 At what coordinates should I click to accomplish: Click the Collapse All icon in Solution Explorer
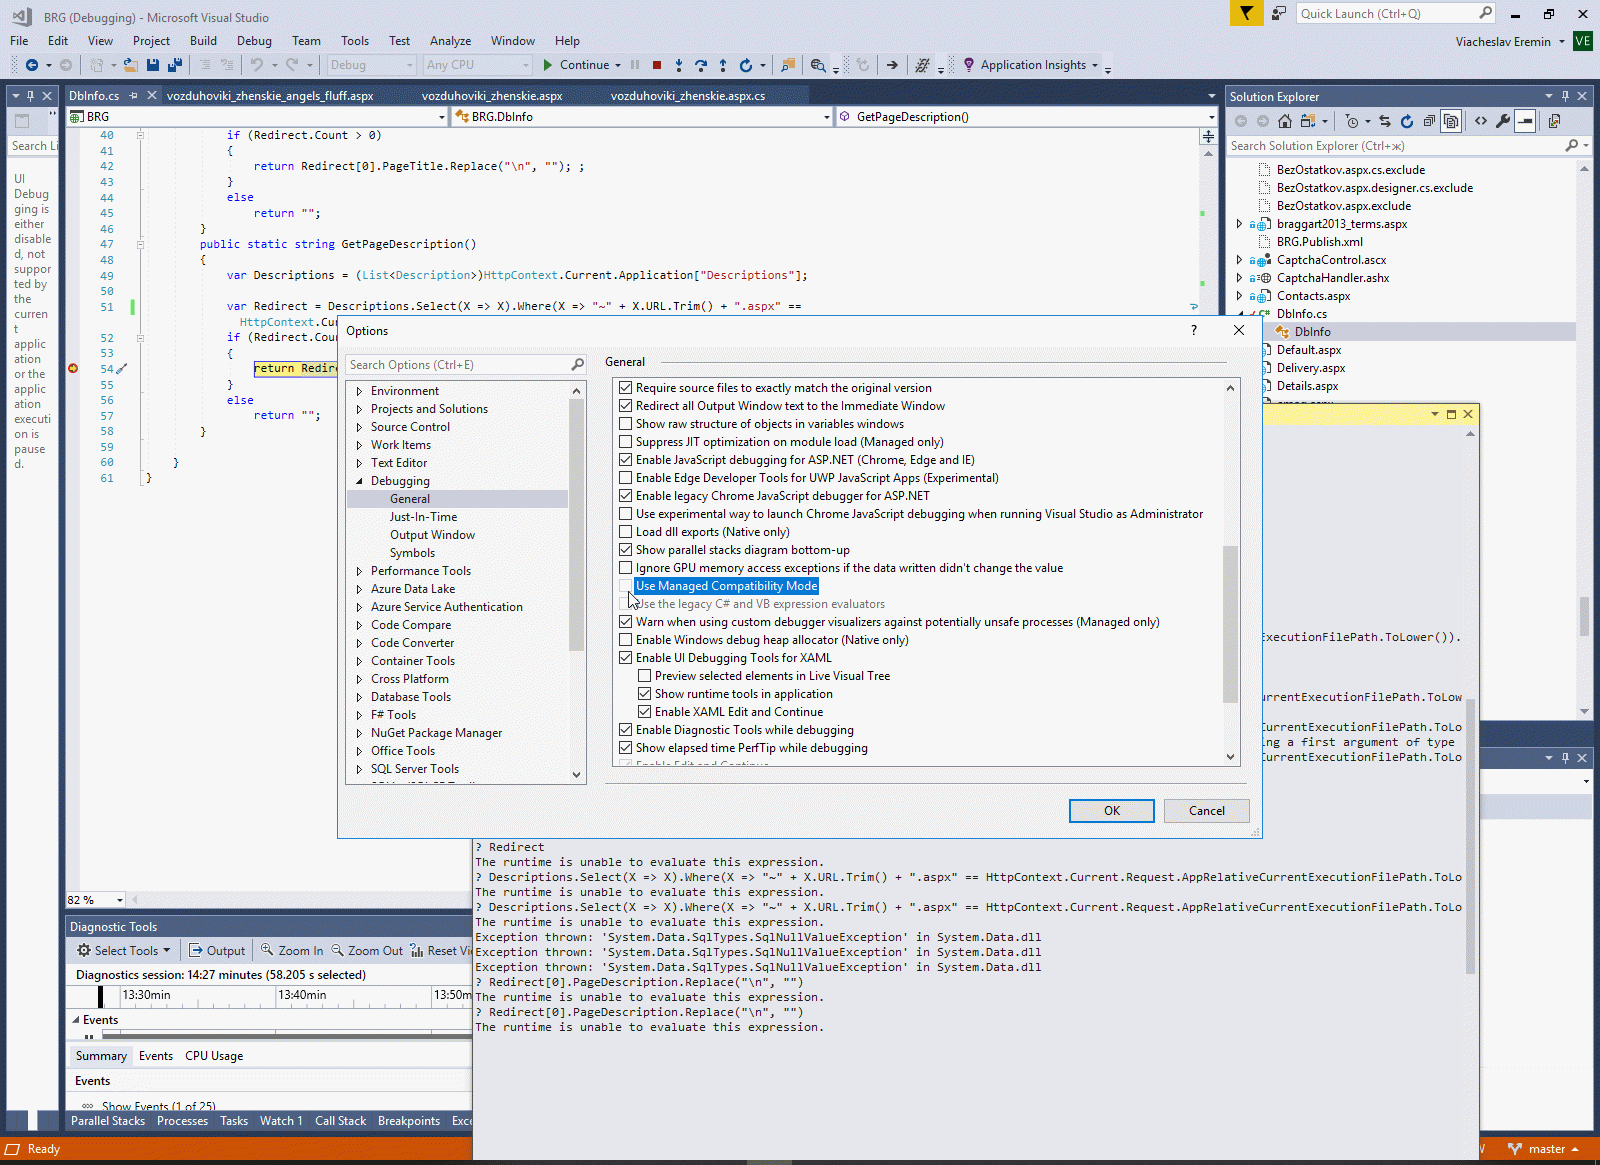[1429, 121]
